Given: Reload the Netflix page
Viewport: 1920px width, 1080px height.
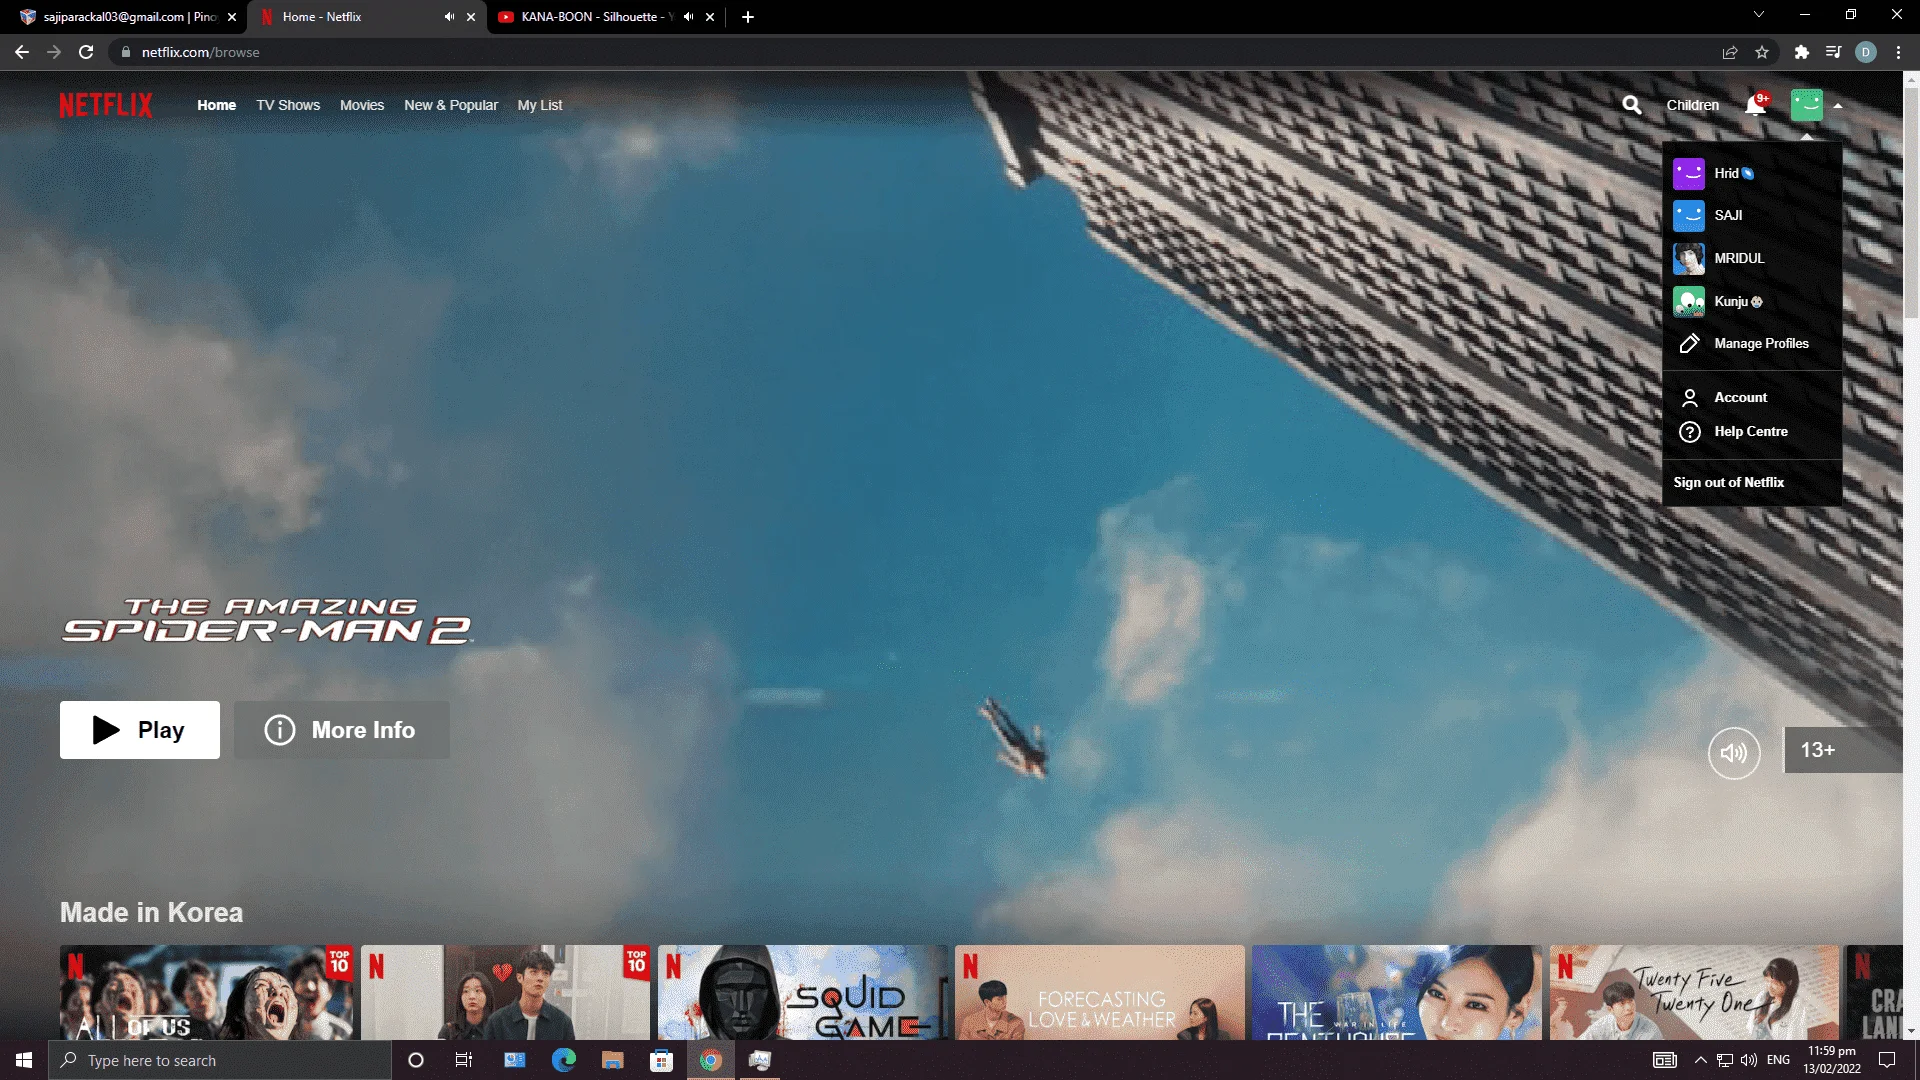Looking at the screenshot, I should click(x=86, y=52).
